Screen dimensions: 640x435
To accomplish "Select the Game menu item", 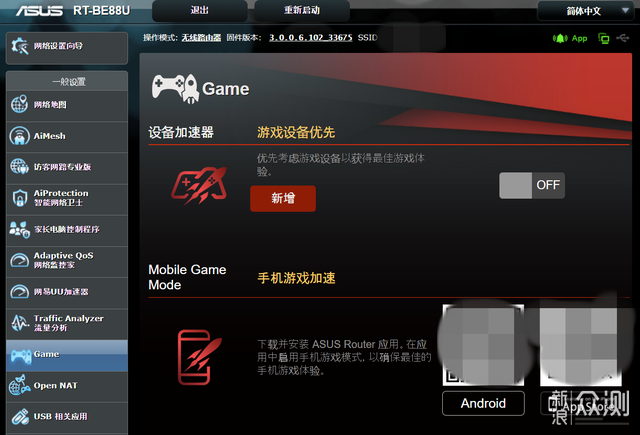I will (67, 355).
